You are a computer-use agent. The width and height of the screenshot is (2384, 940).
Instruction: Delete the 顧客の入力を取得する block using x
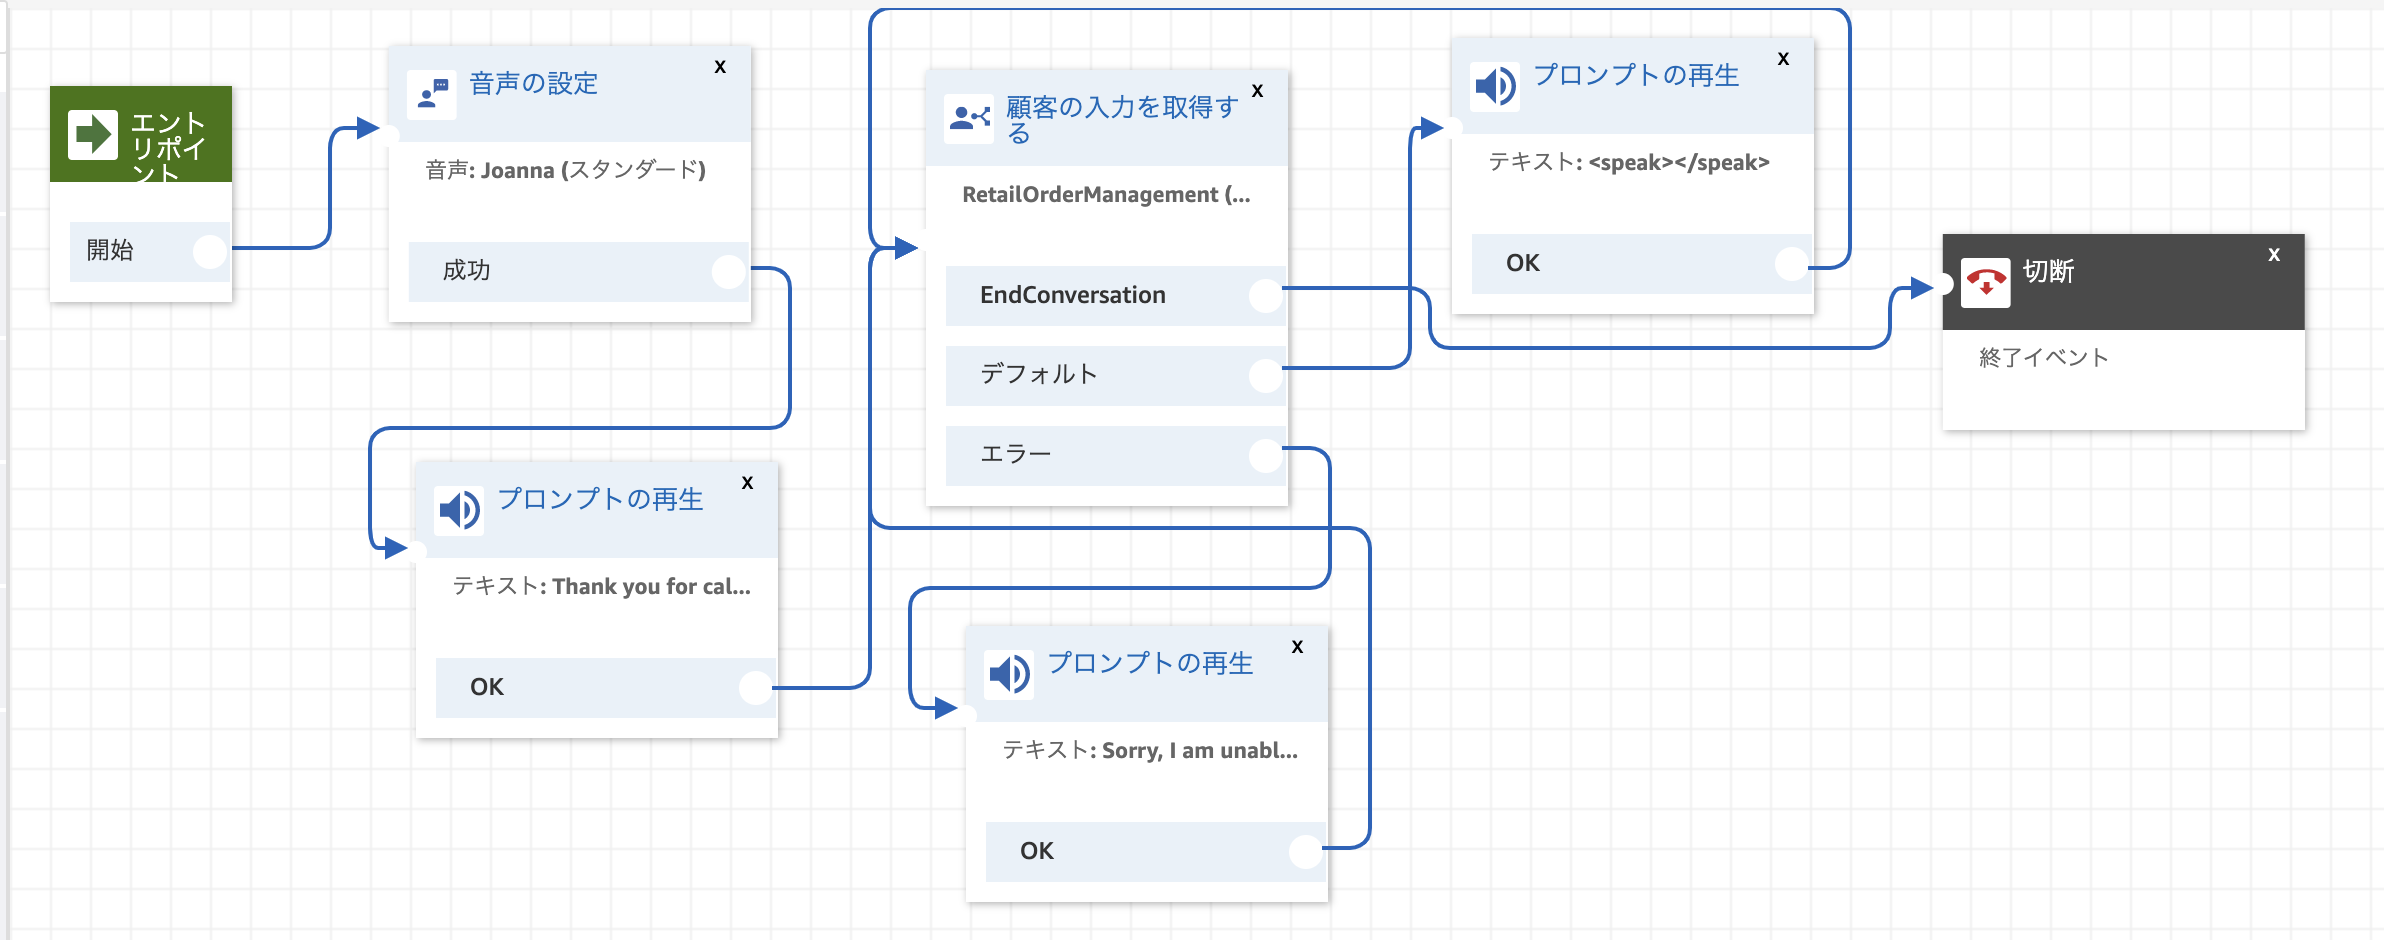pos(1258,91)
